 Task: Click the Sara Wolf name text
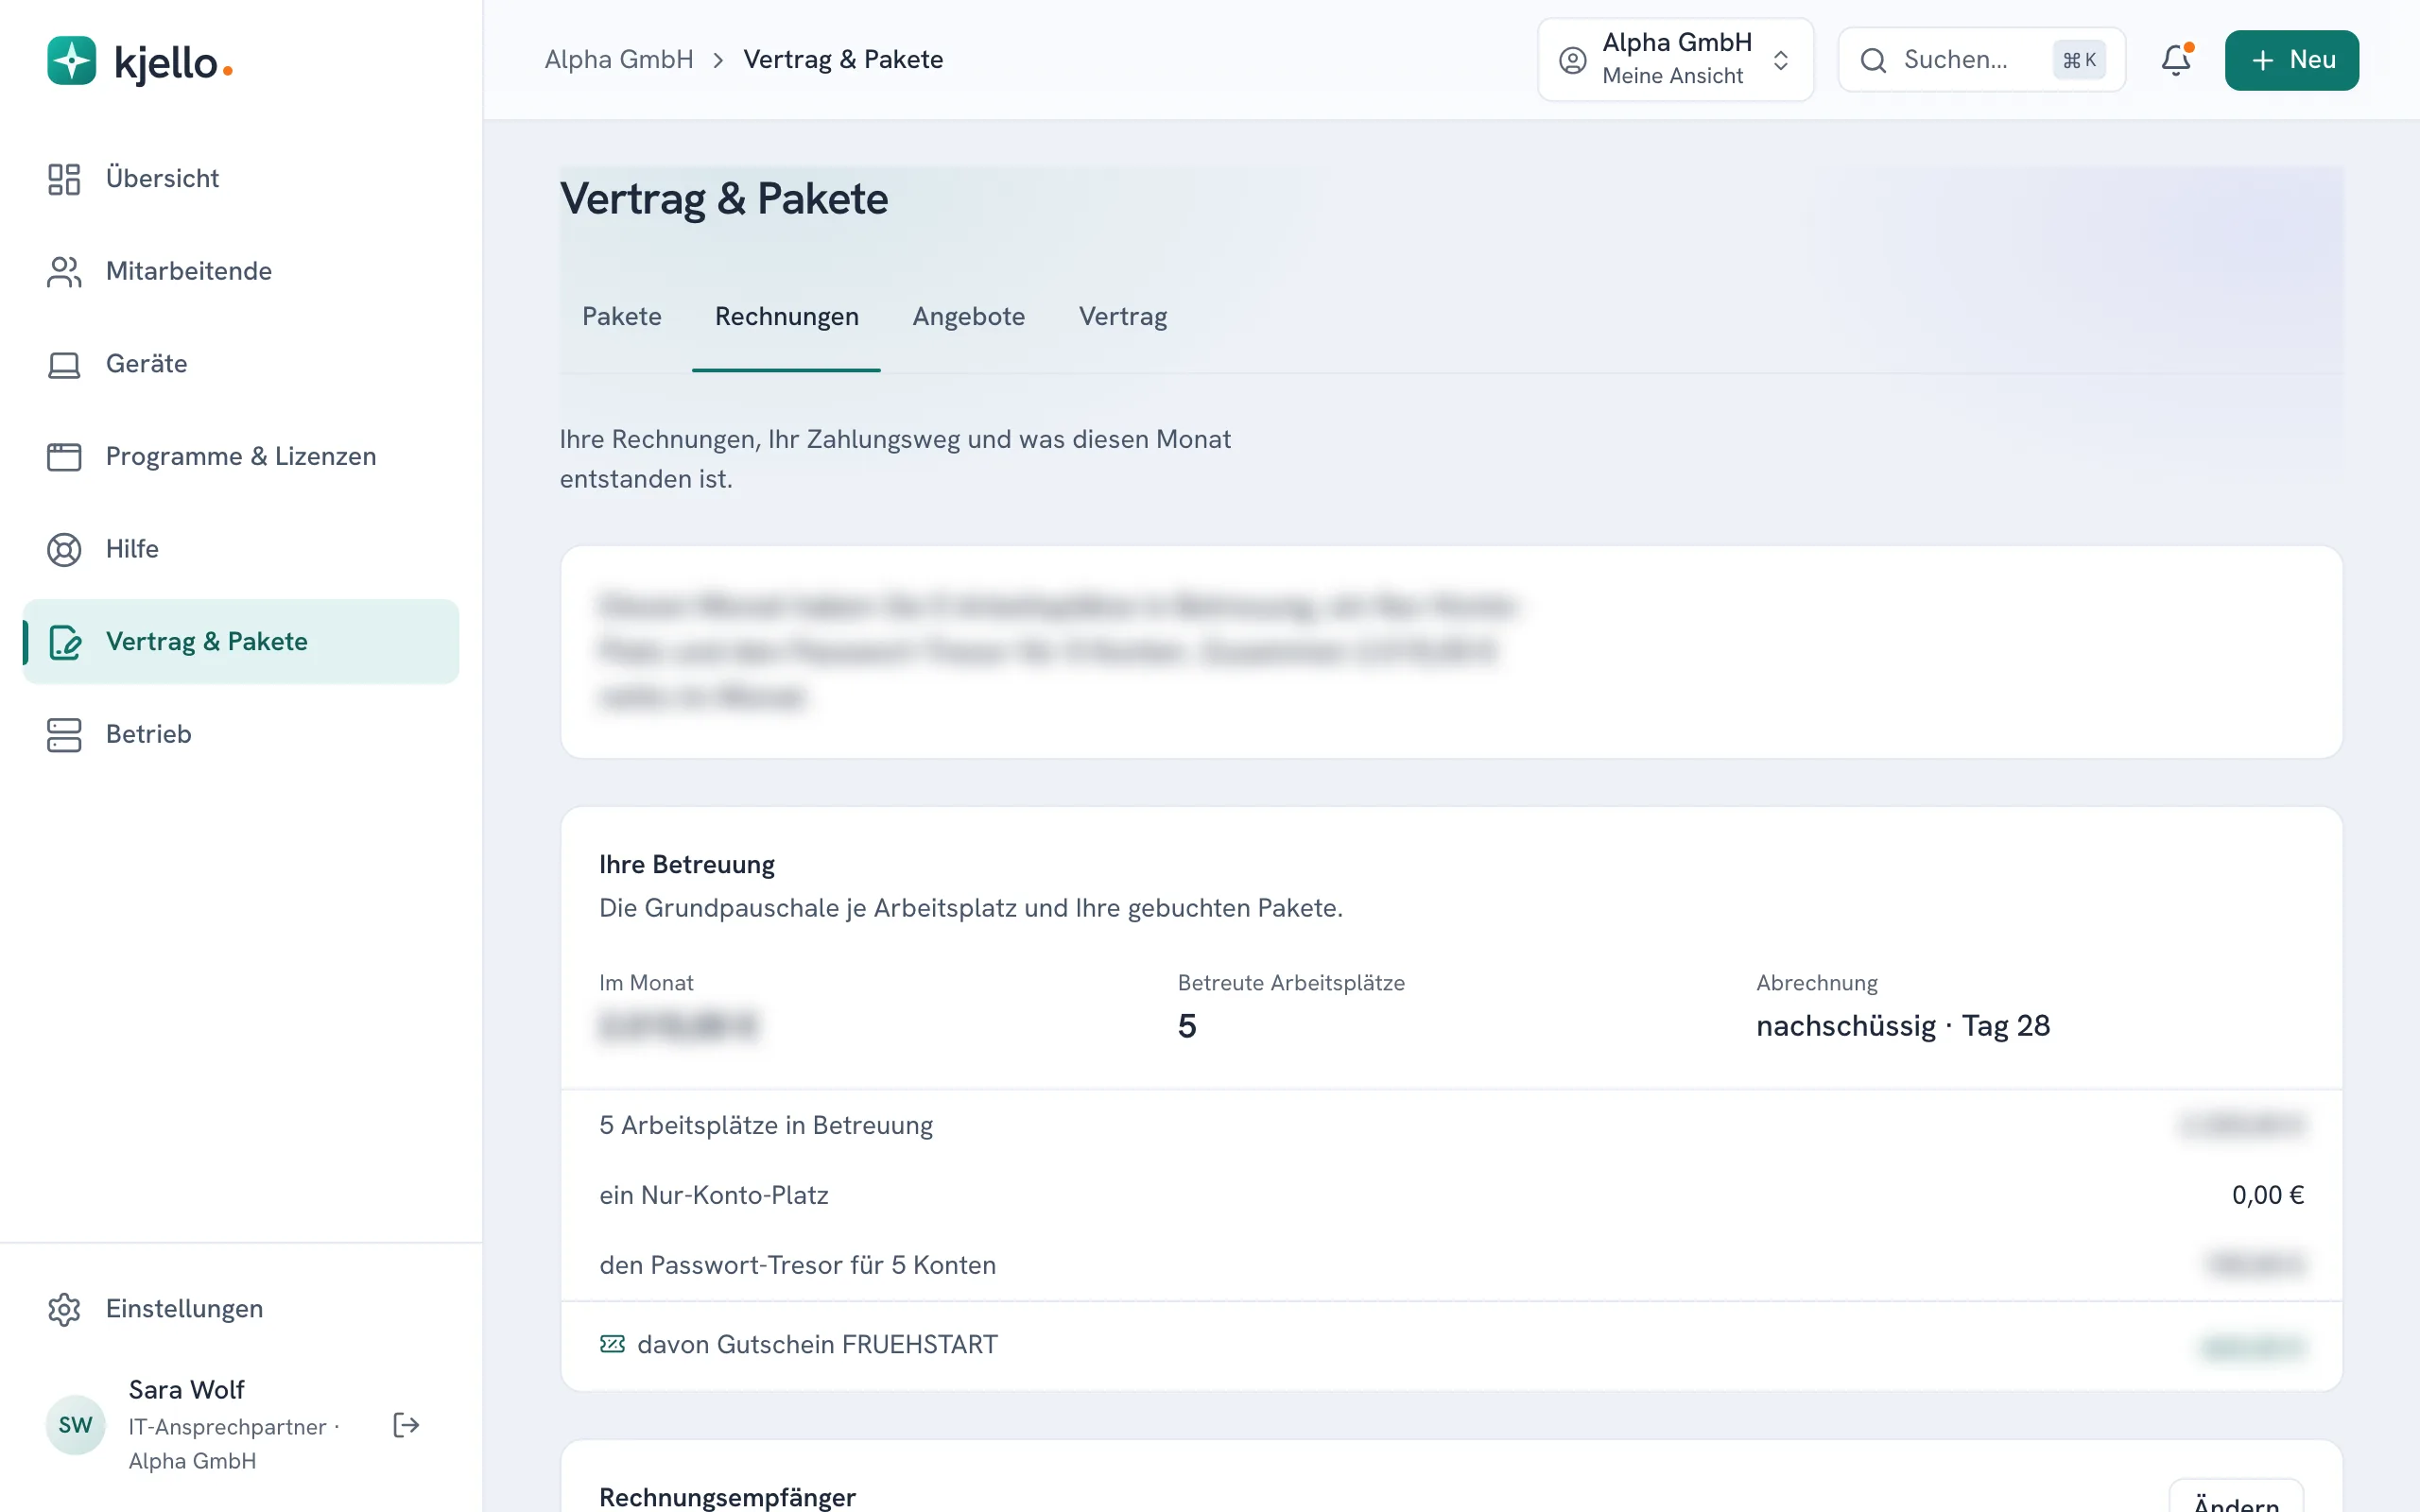point(186,1390)
